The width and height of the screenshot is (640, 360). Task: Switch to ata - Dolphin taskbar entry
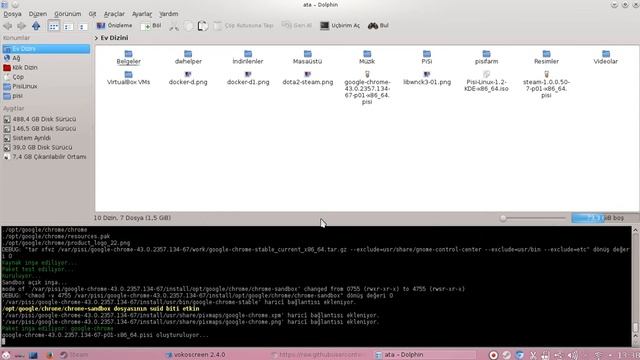424,355
